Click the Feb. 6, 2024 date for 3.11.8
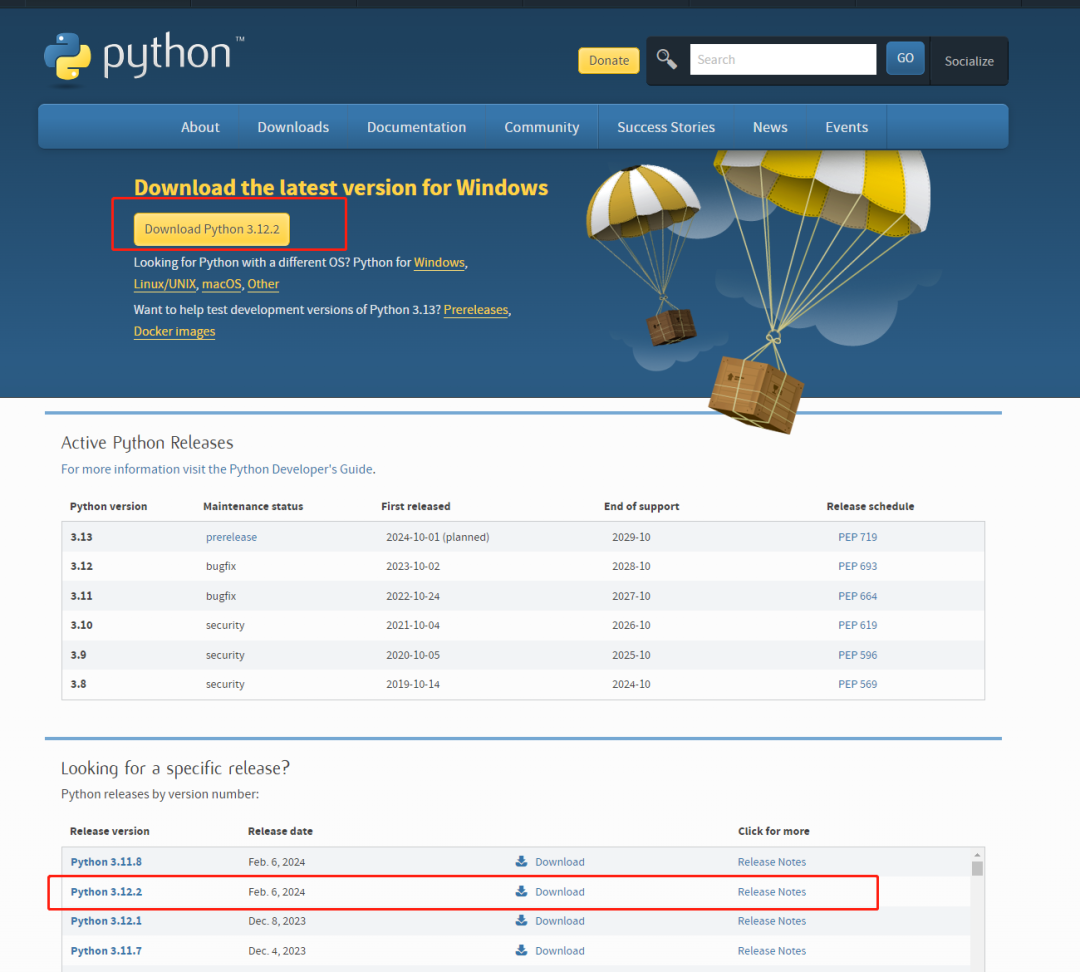This screenshot has height=972, width=1080. [x=276, y=862]
